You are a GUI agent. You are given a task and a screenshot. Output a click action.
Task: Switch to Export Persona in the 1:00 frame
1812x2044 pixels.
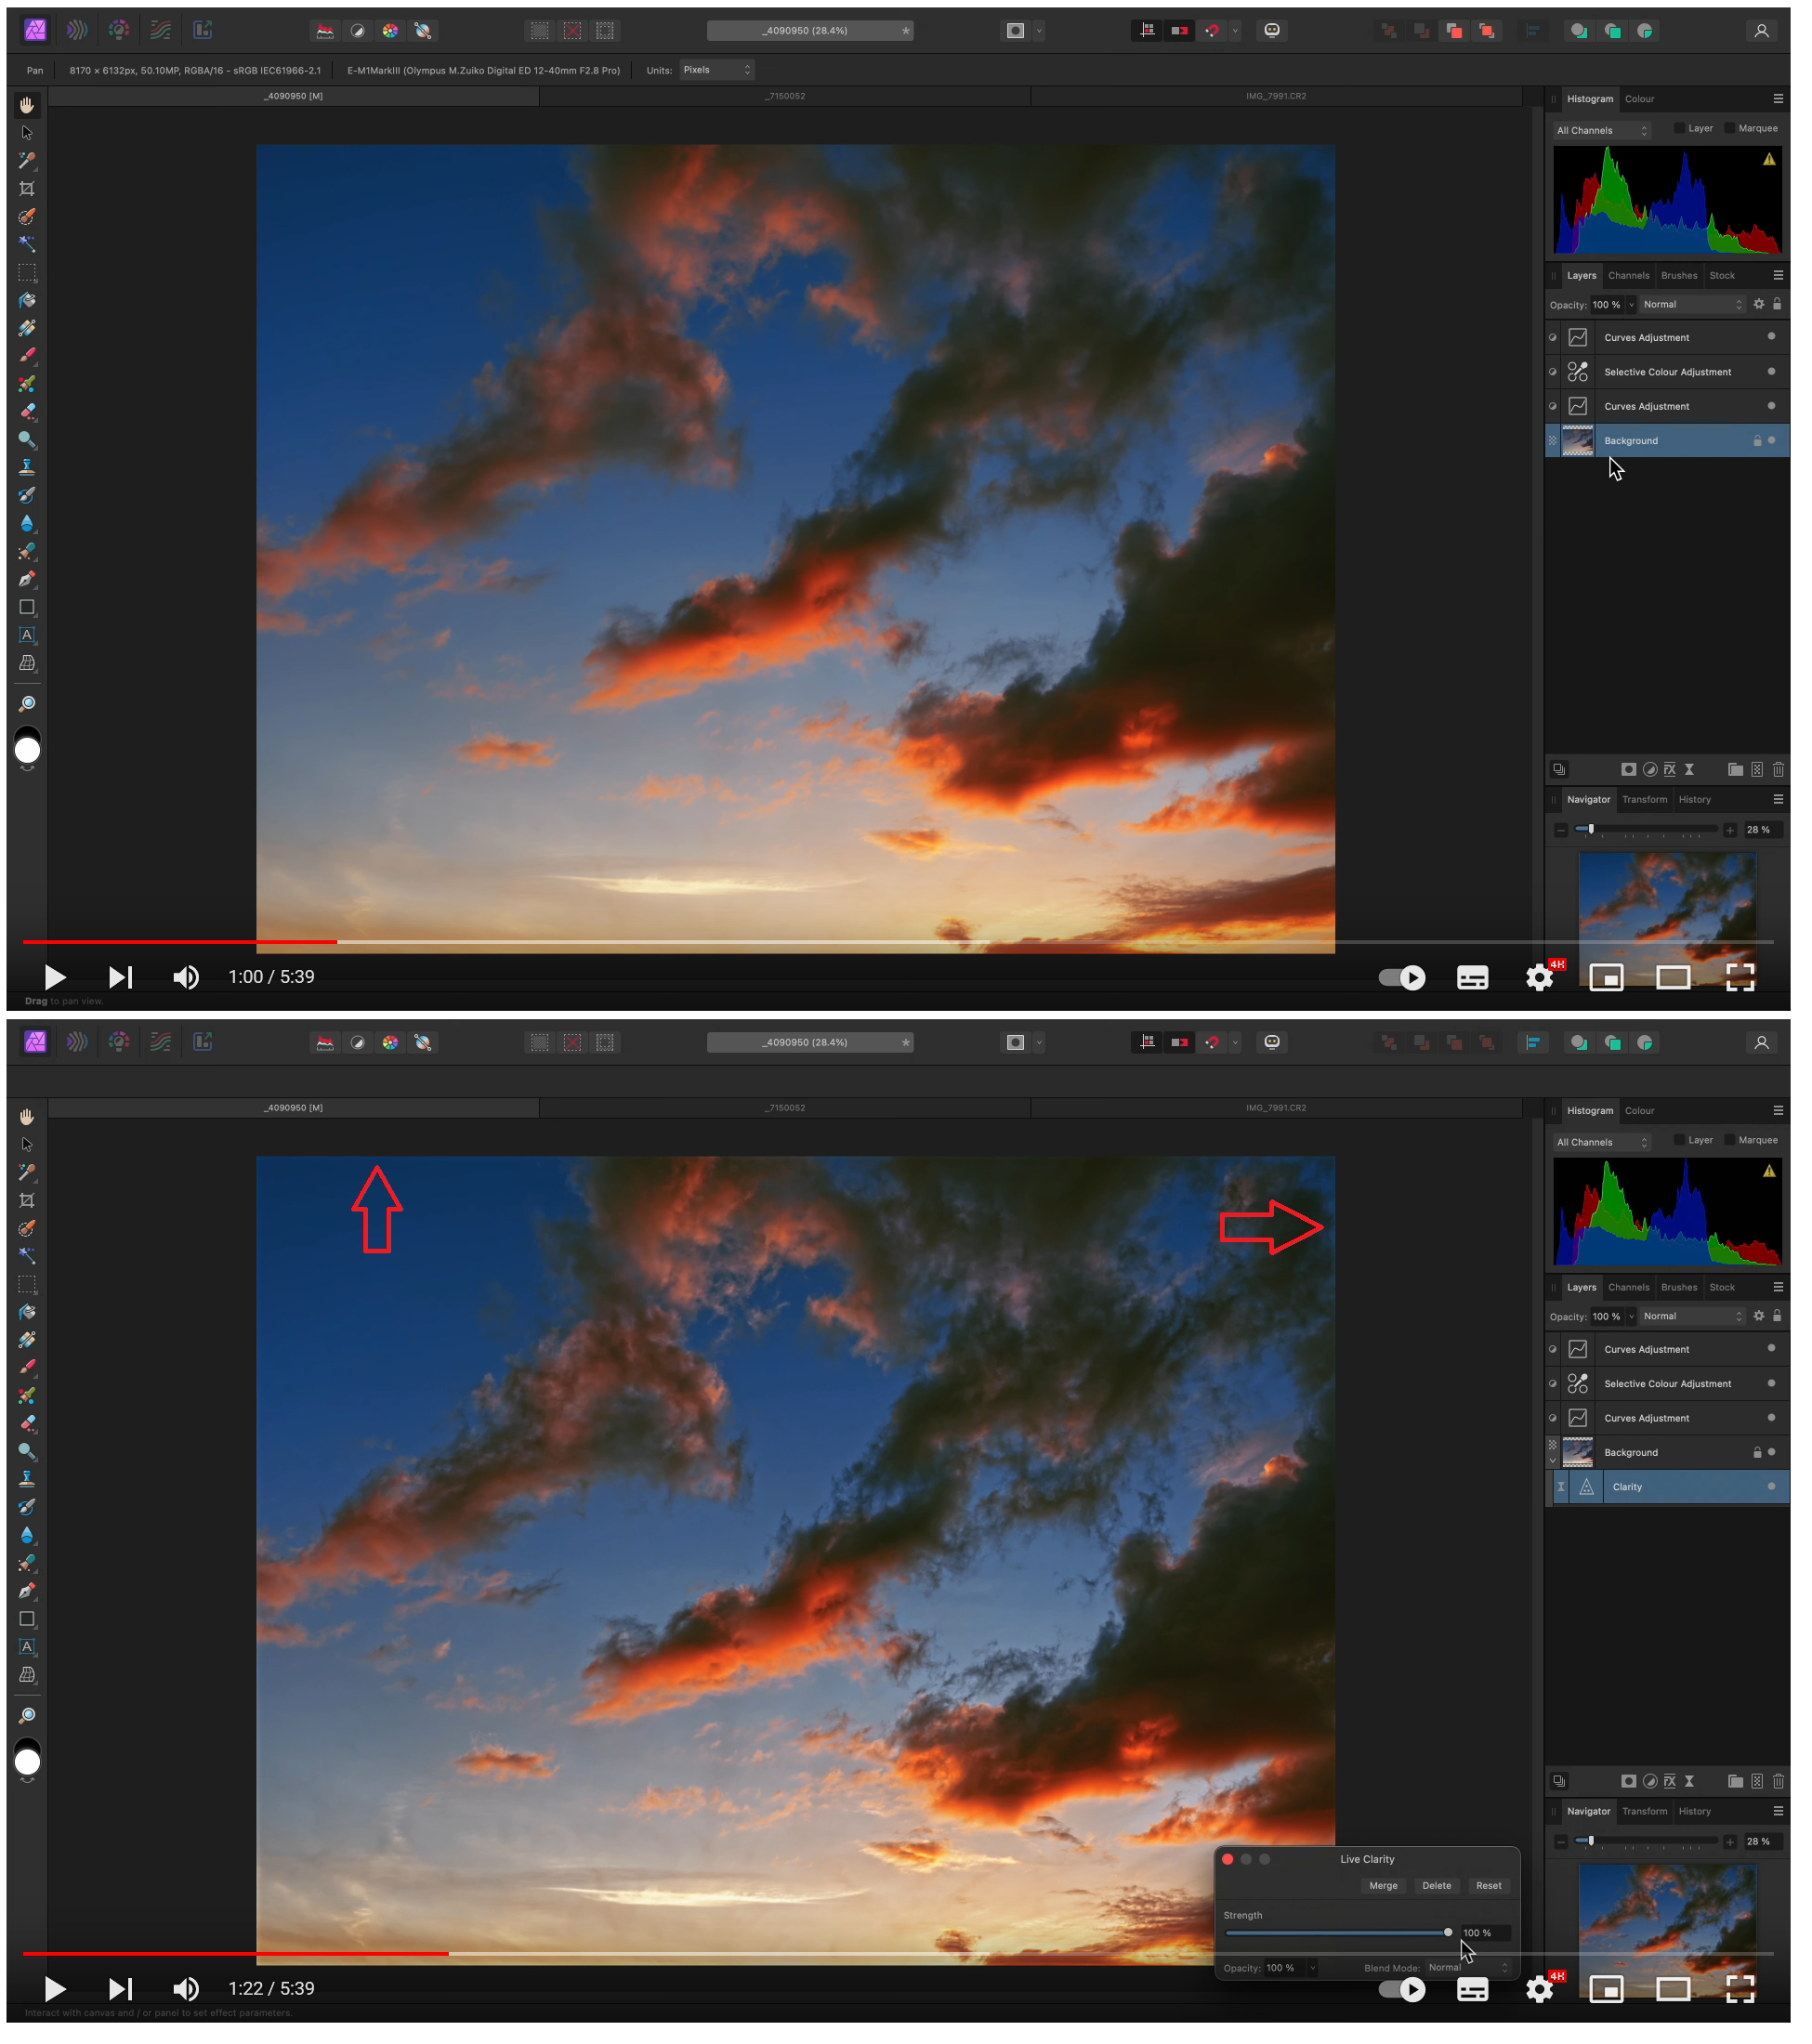[204, 30]
